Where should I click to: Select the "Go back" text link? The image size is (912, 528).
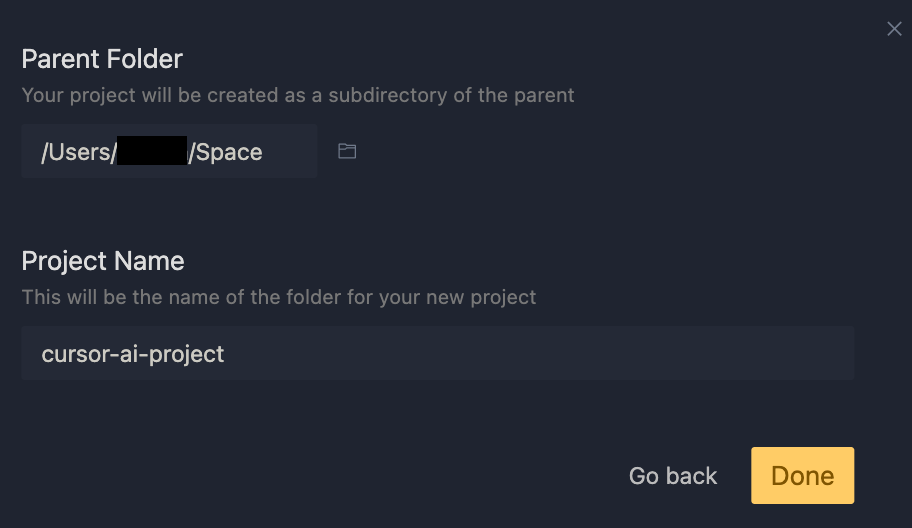click(673, 476)
